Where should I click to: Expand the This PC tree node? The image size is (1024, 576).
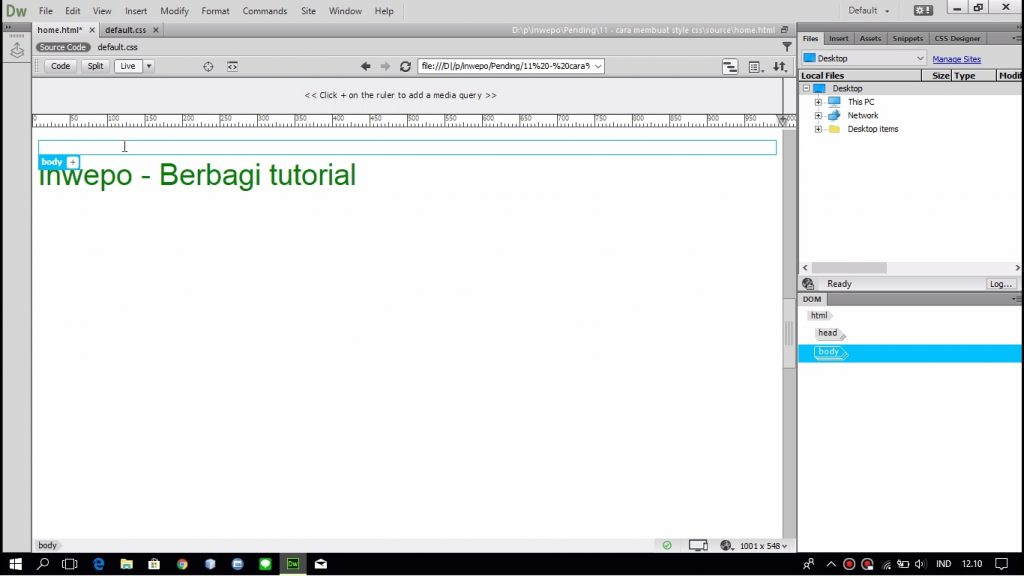pyautogui.click(x=818, y=102)
